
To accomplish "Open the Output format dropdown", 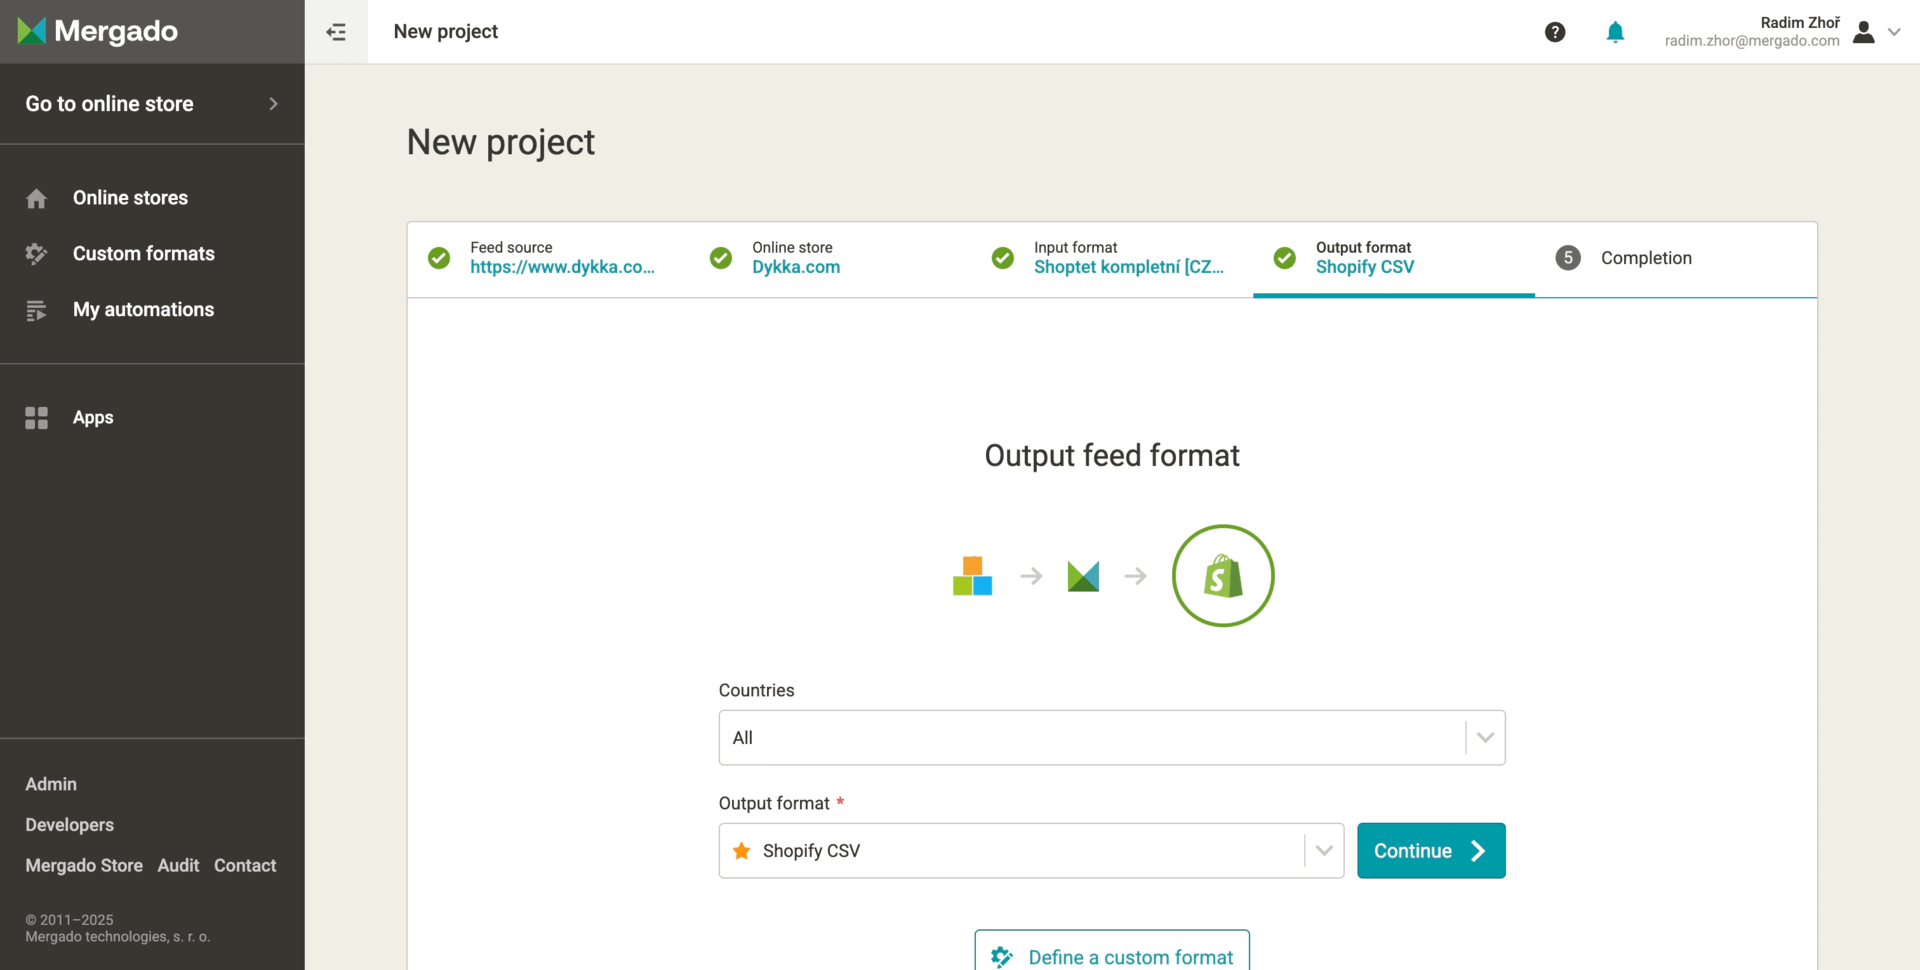I will (1324, 851).
